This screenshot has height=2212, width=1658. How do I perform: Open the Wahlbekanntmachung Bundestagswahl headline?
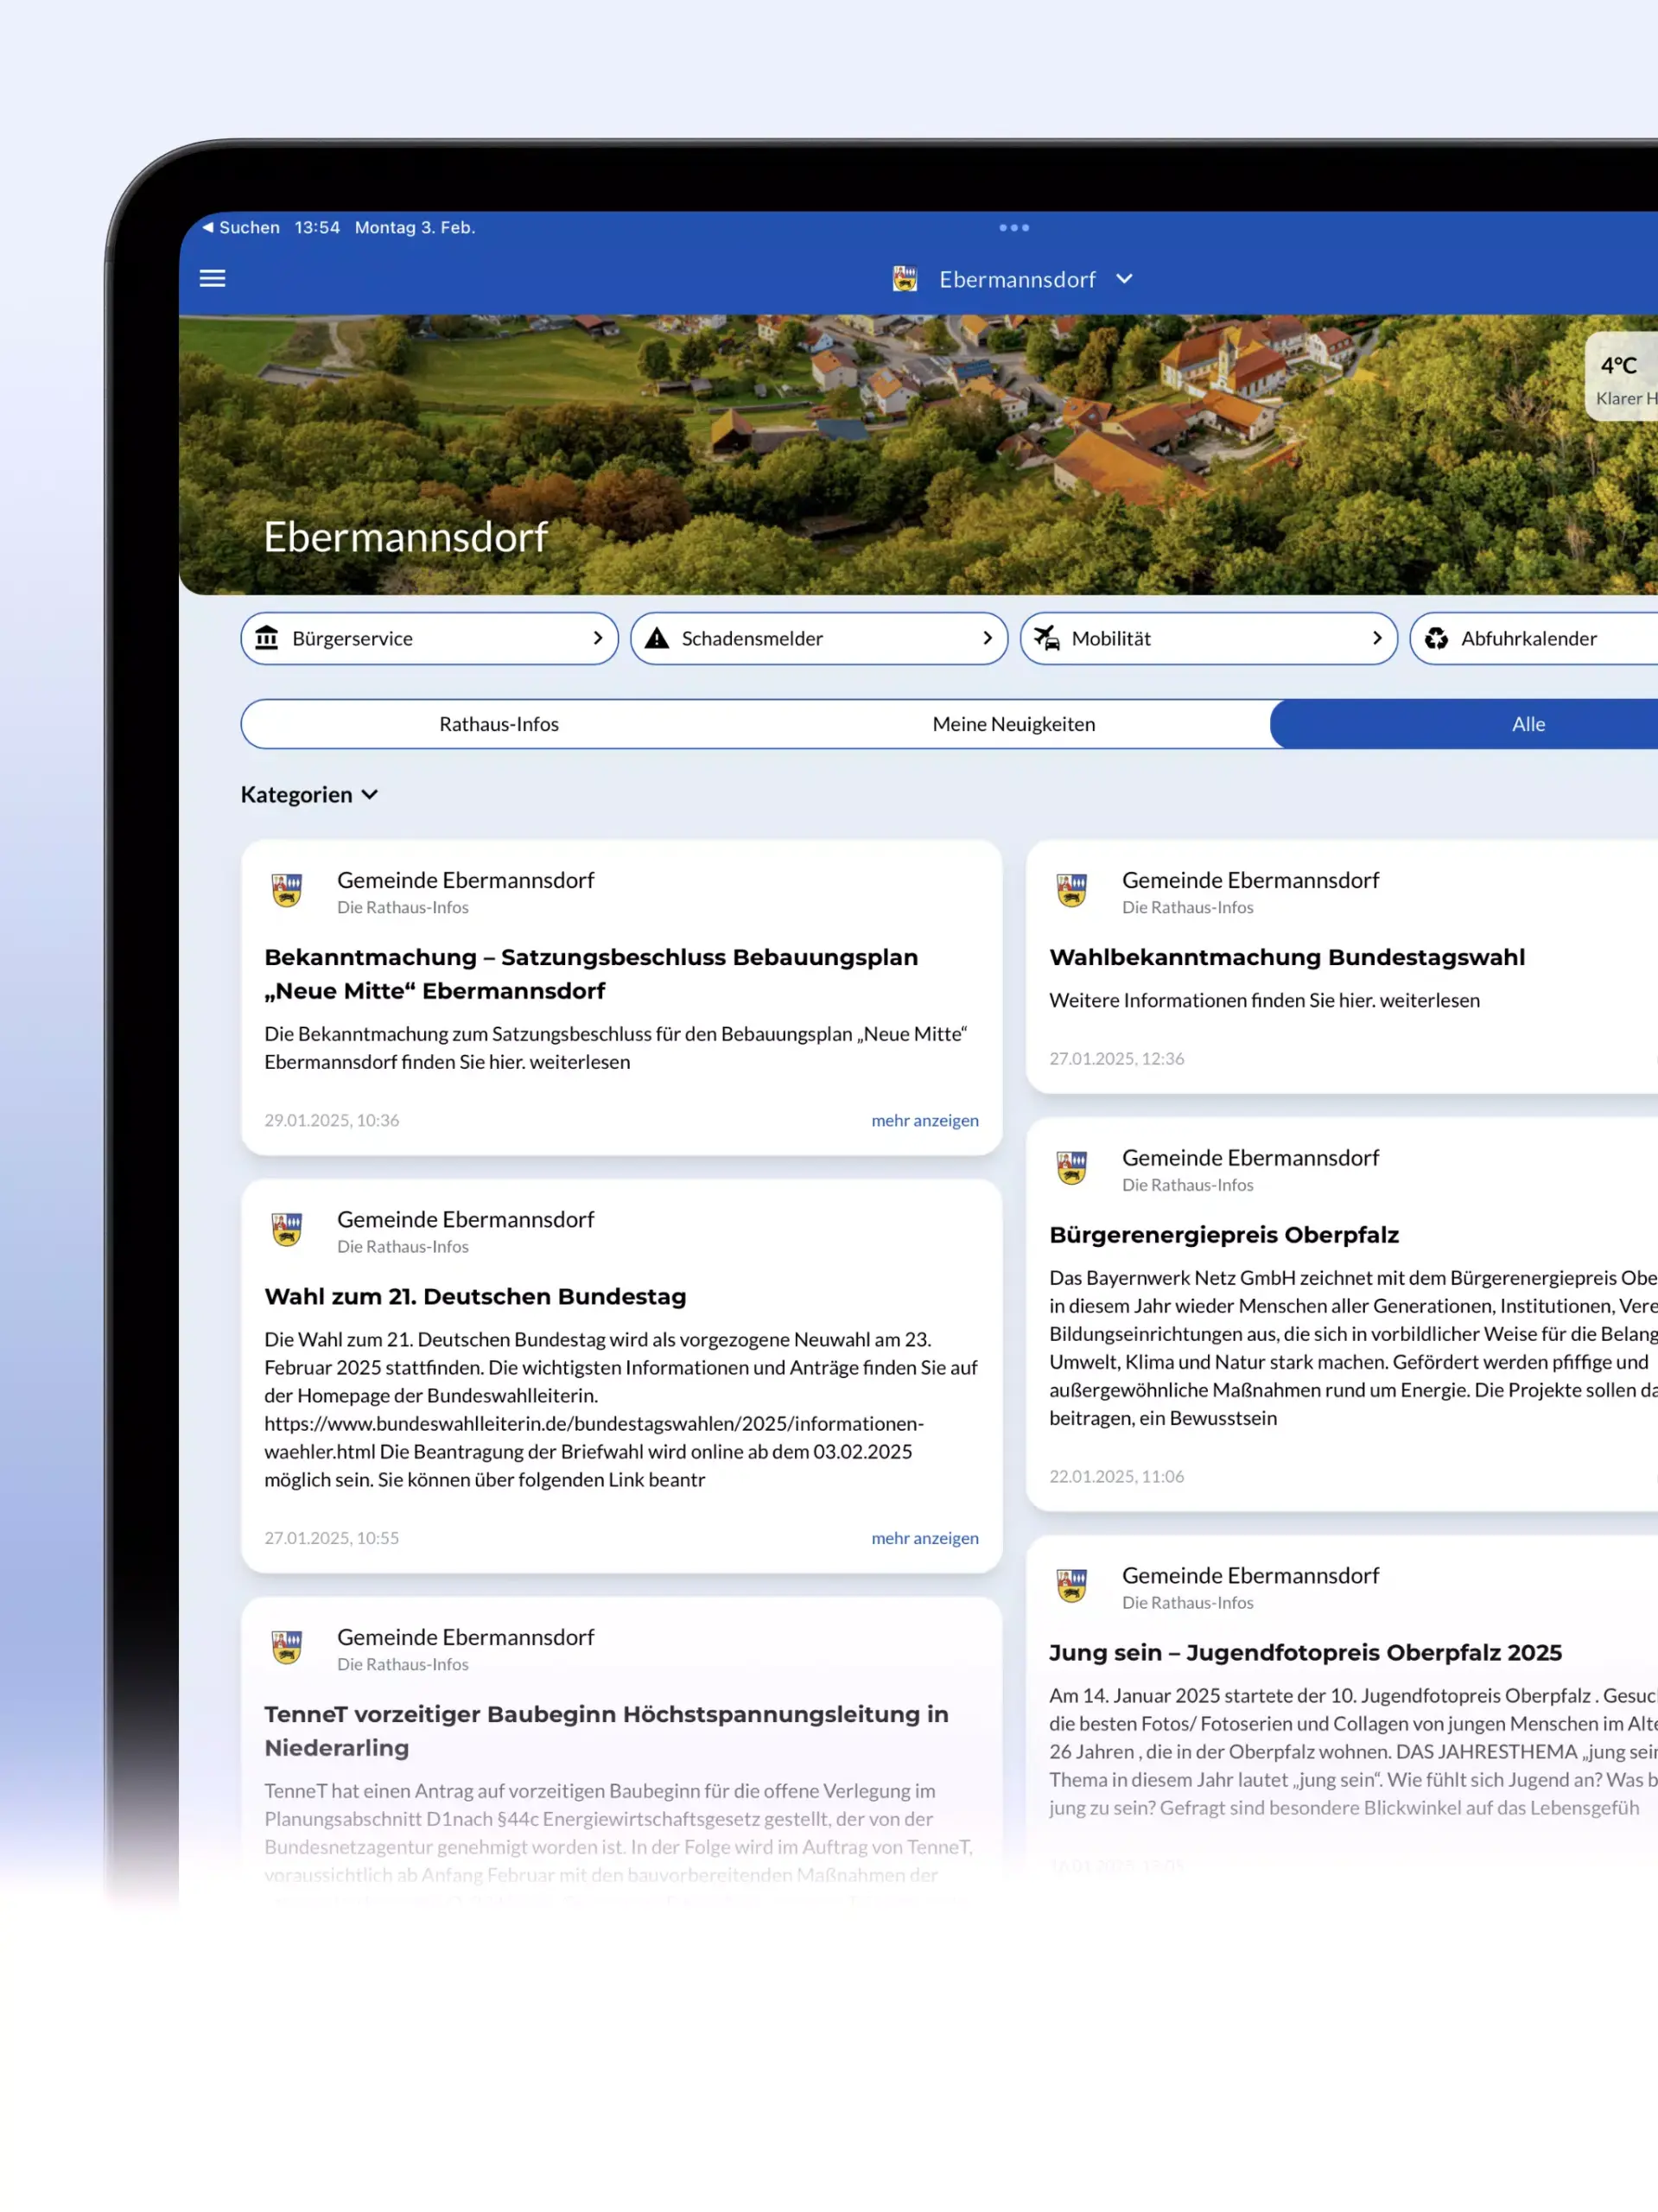(x=1287, y=957)
